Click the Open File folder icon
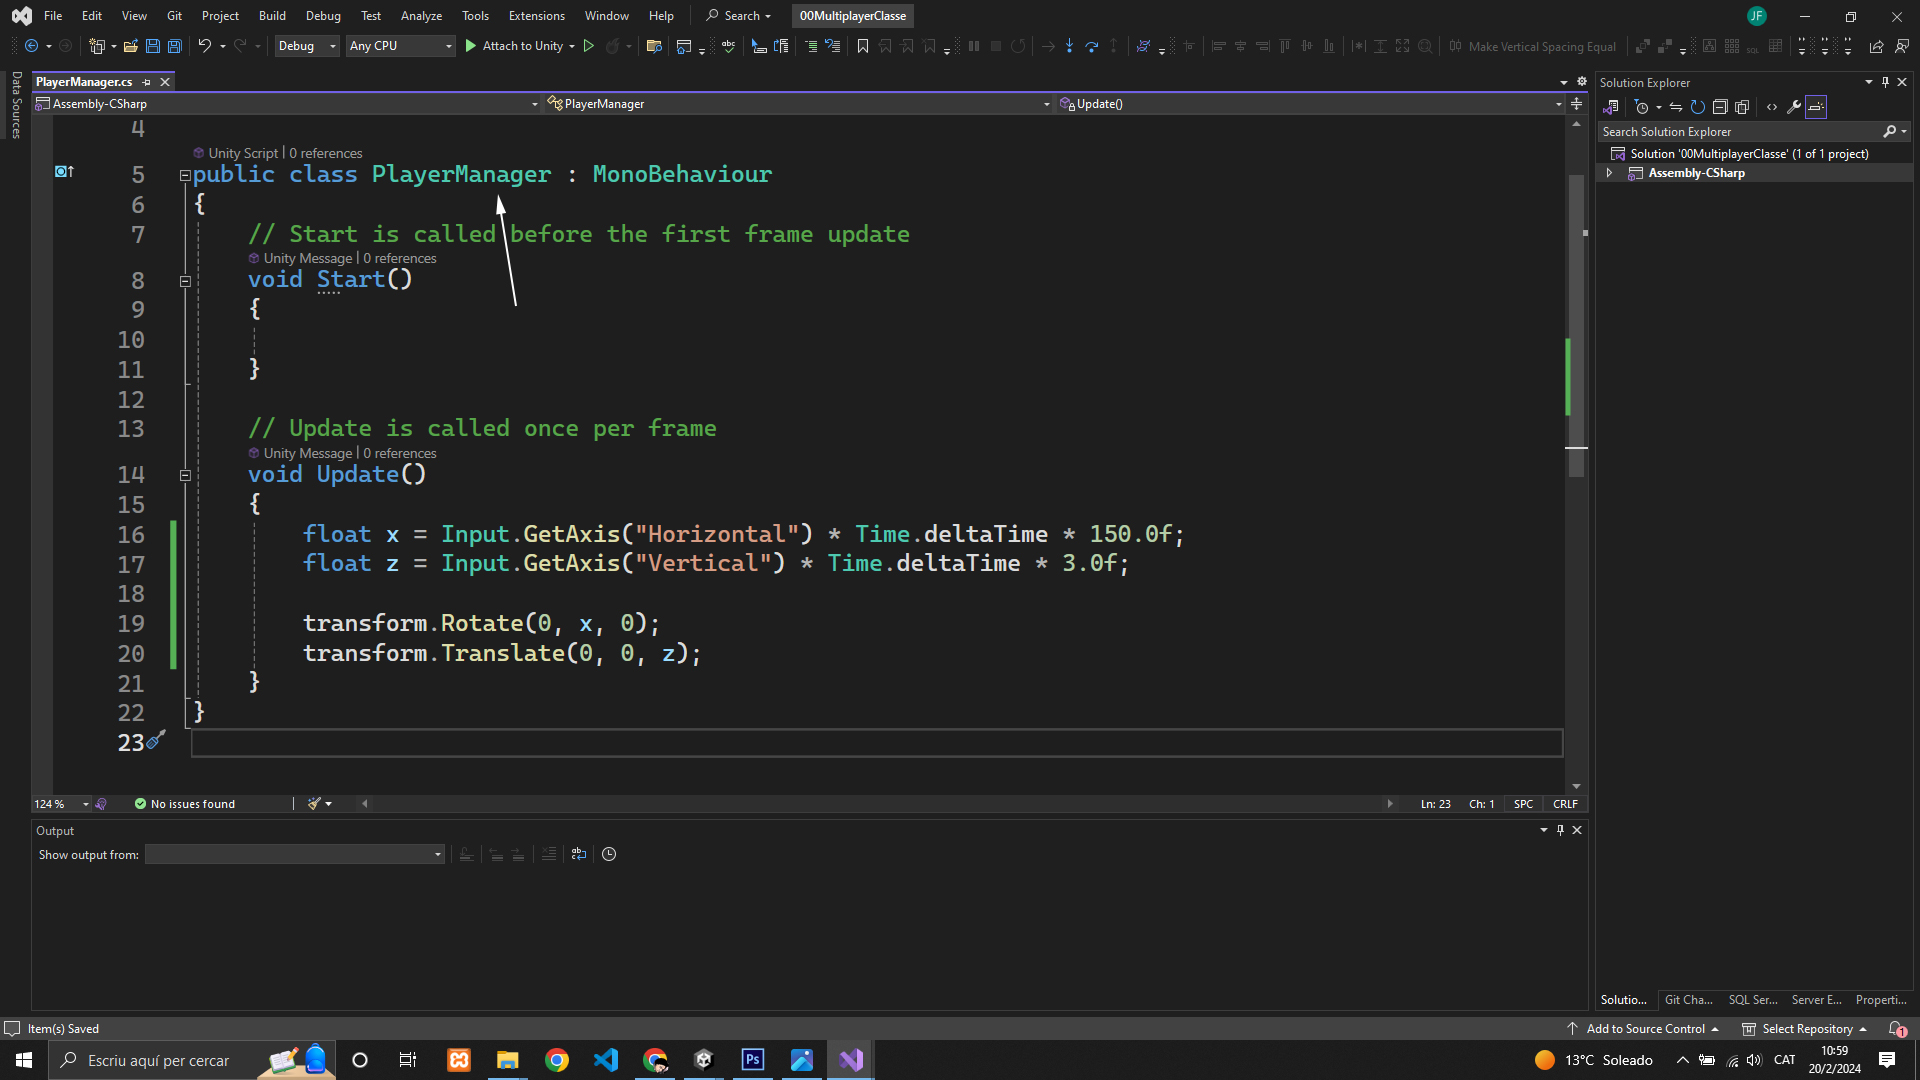Screen dimensions: 1920x1080 pos(131,46)
